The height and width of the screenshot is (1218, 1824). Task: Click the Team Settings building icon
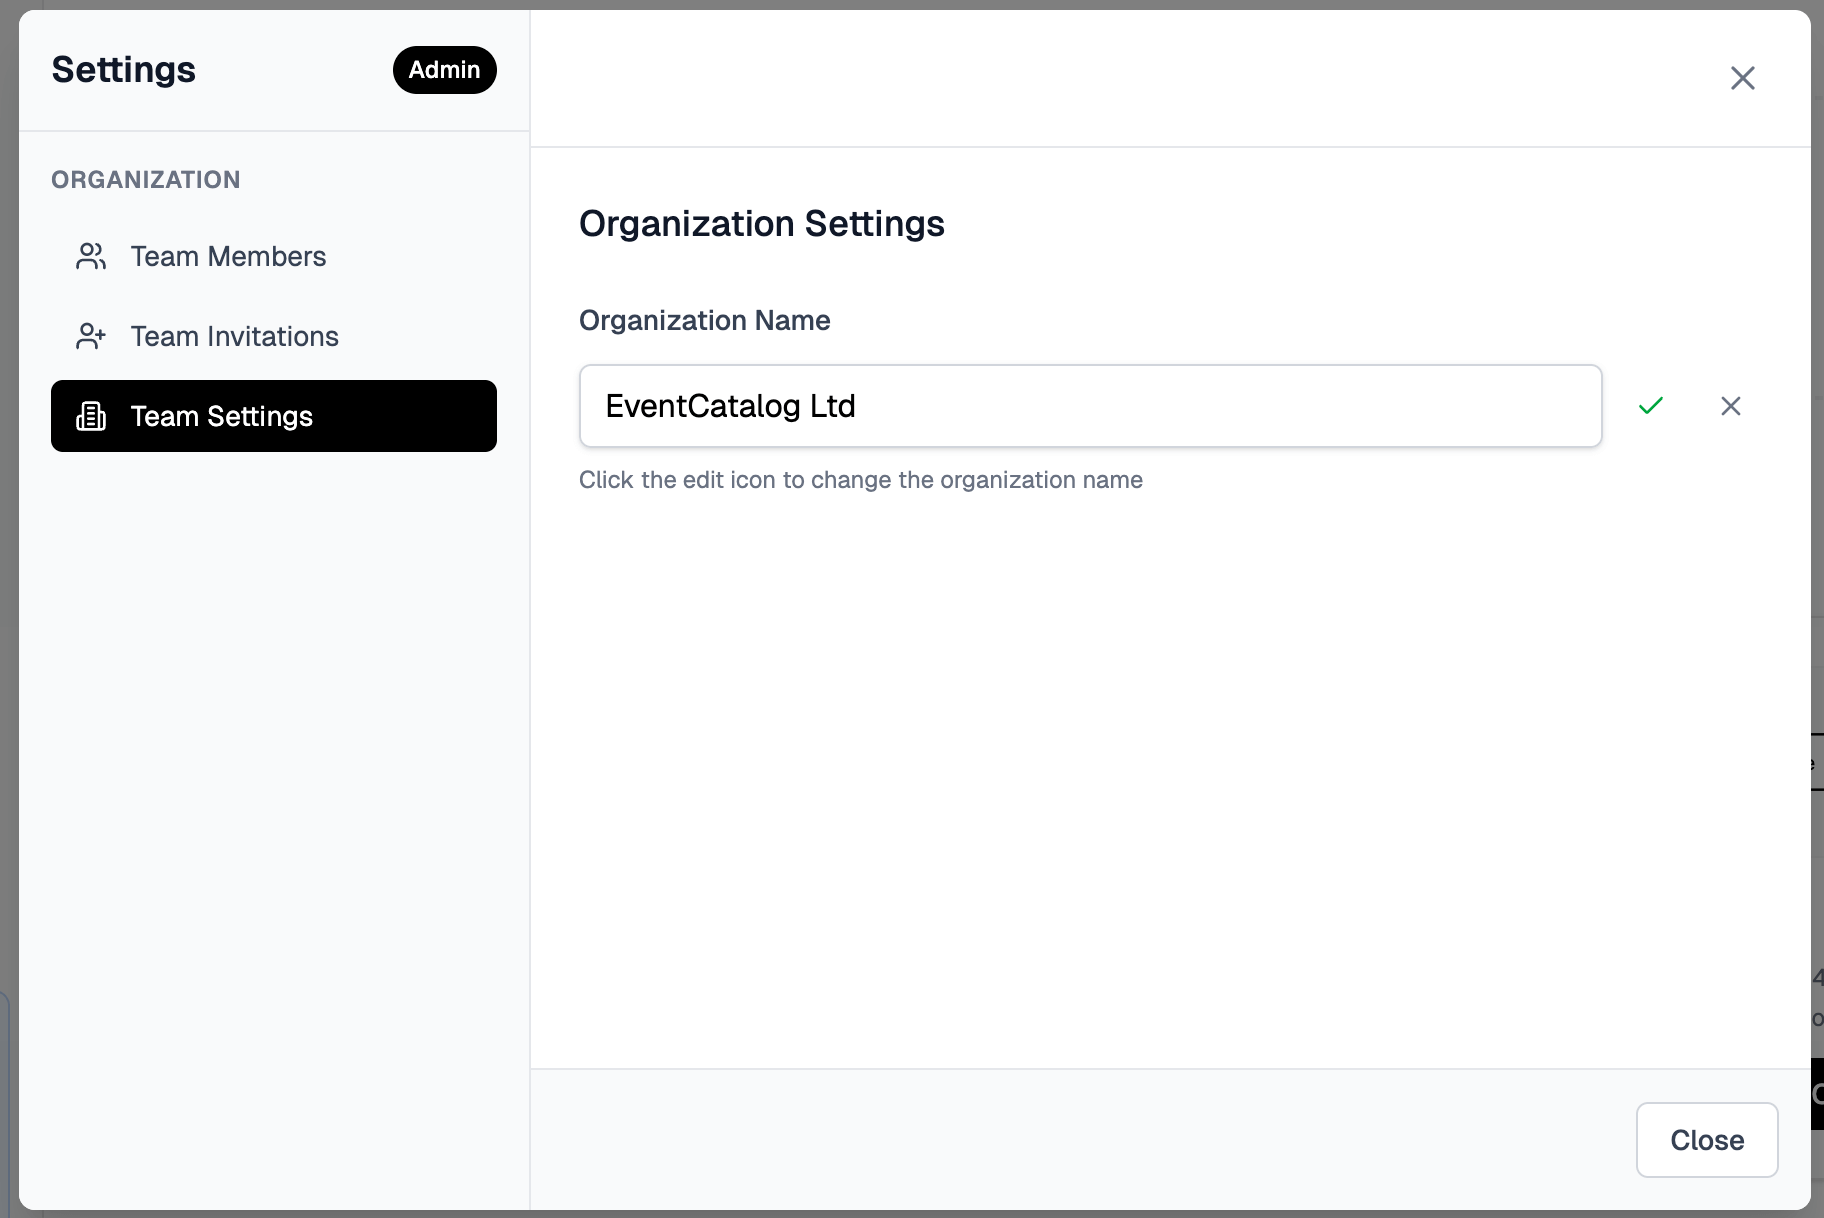[x=91, y=417]
